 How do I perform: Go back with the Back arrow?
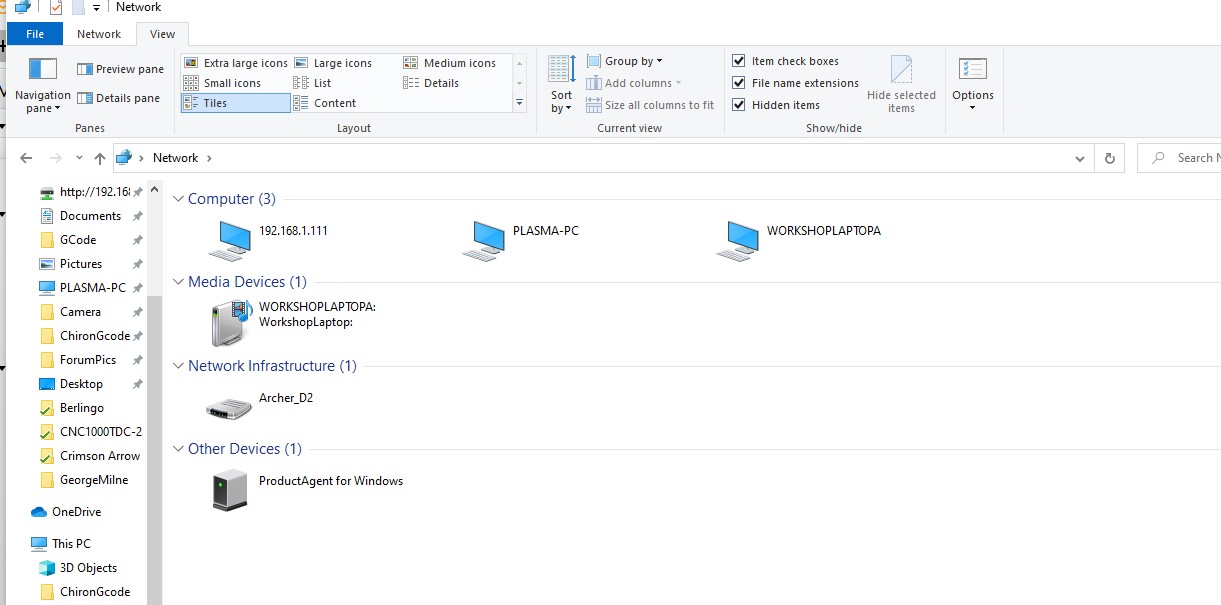coord(26,158)
